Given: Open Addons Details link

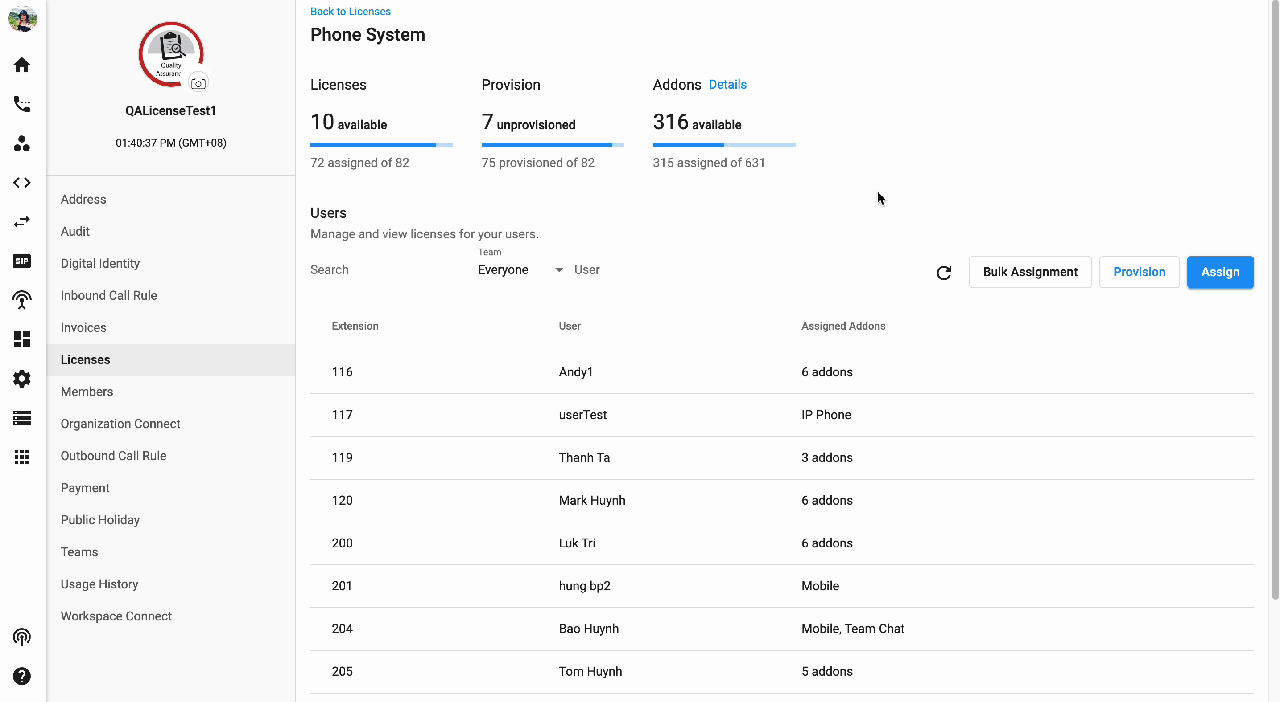Looking at the screenshot, I should point(728,85).
